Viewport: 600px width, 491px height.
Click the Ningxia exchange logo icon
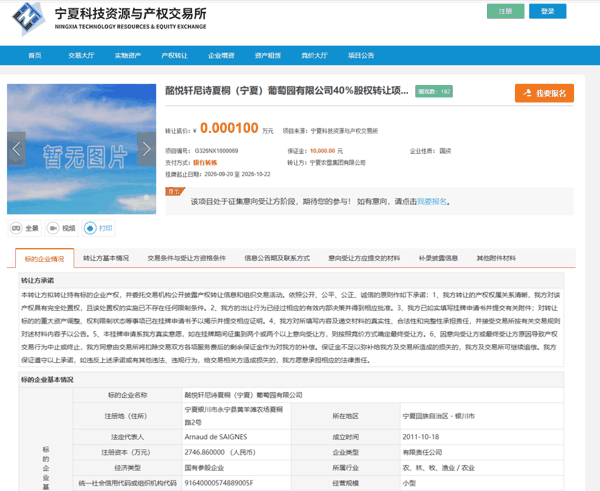(29, 18)
